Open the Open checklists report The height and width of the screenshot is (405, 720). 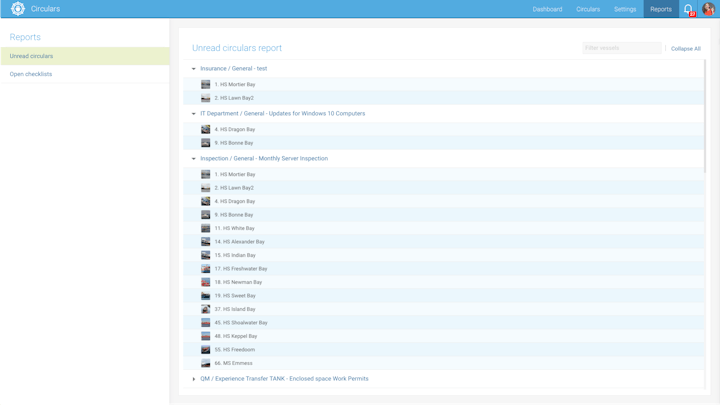click(31, 74)
